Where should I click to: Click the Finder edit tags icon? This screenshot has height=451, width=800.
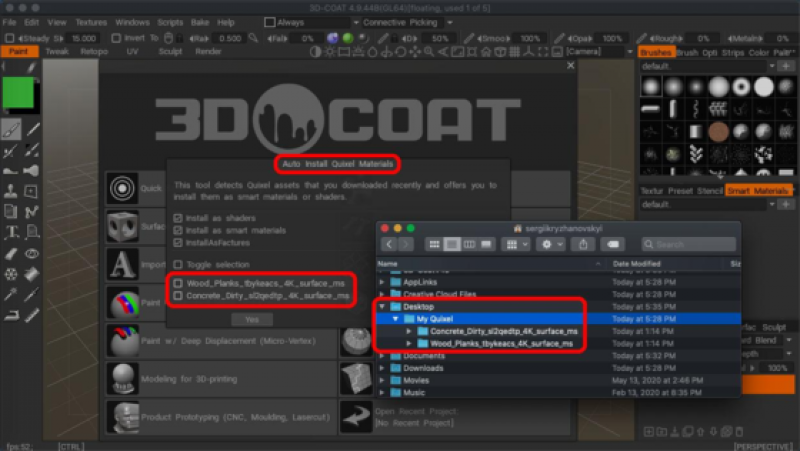(613, 244)
